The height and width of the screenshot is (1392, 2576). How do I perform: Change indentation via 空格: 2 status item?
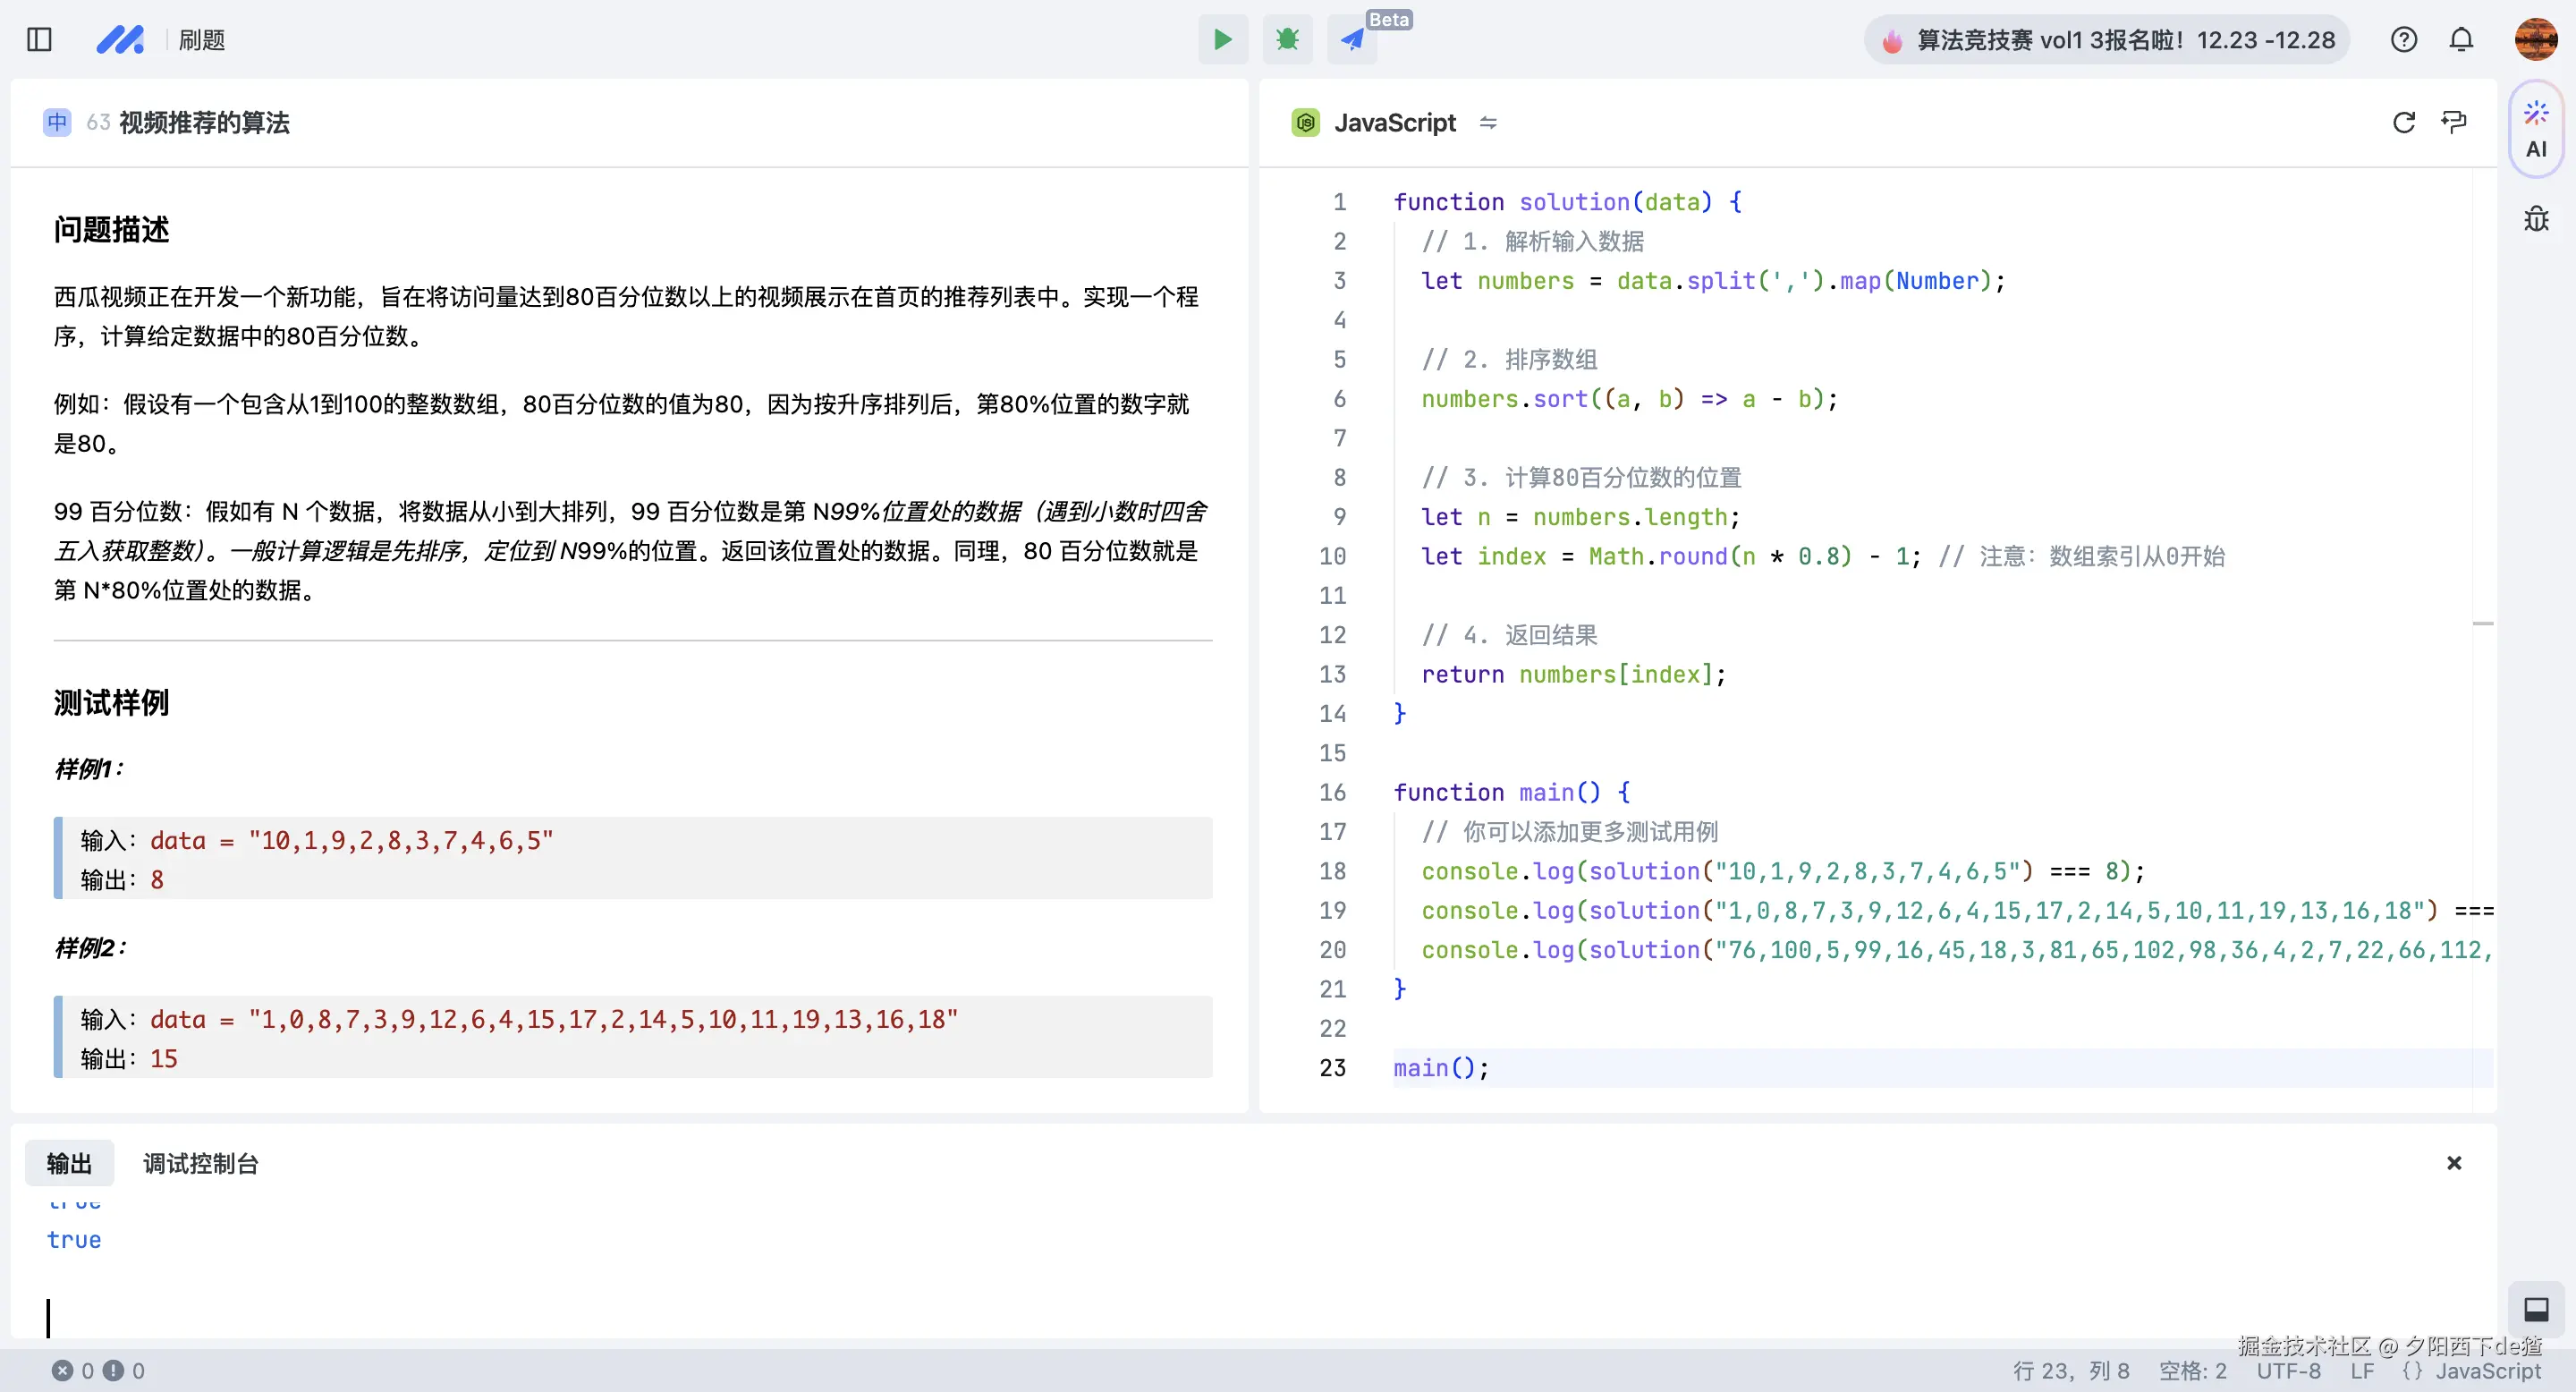pos(2192,1371)
